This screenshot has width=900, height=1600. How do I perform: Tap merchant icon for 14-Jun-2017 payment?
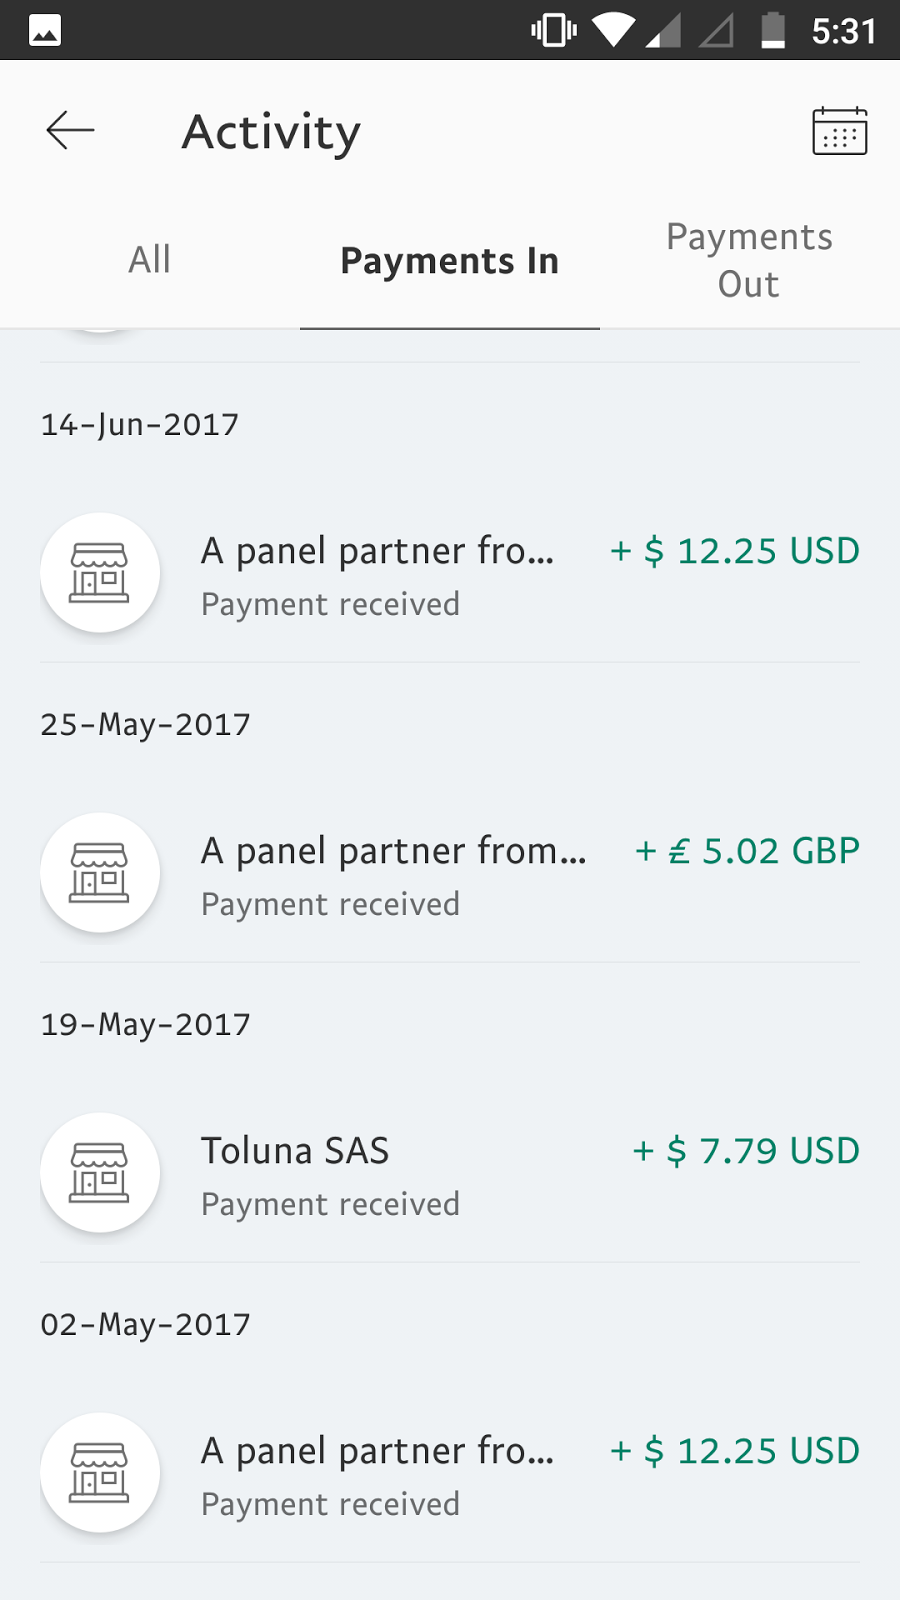click(x=100, y=573)
